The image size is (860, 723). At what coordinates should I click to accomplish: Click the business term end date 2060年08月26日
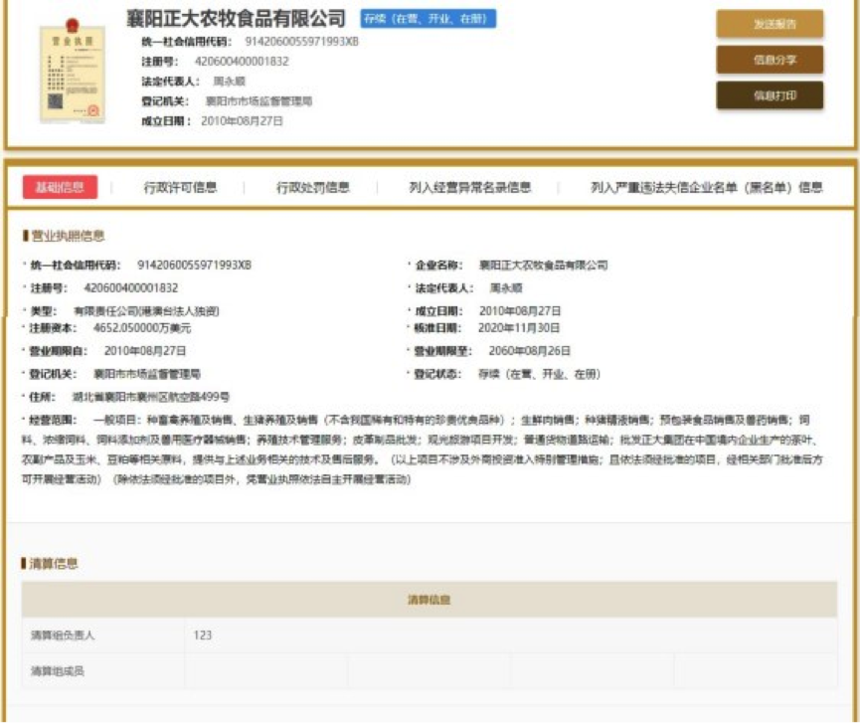tap(529, 351)
